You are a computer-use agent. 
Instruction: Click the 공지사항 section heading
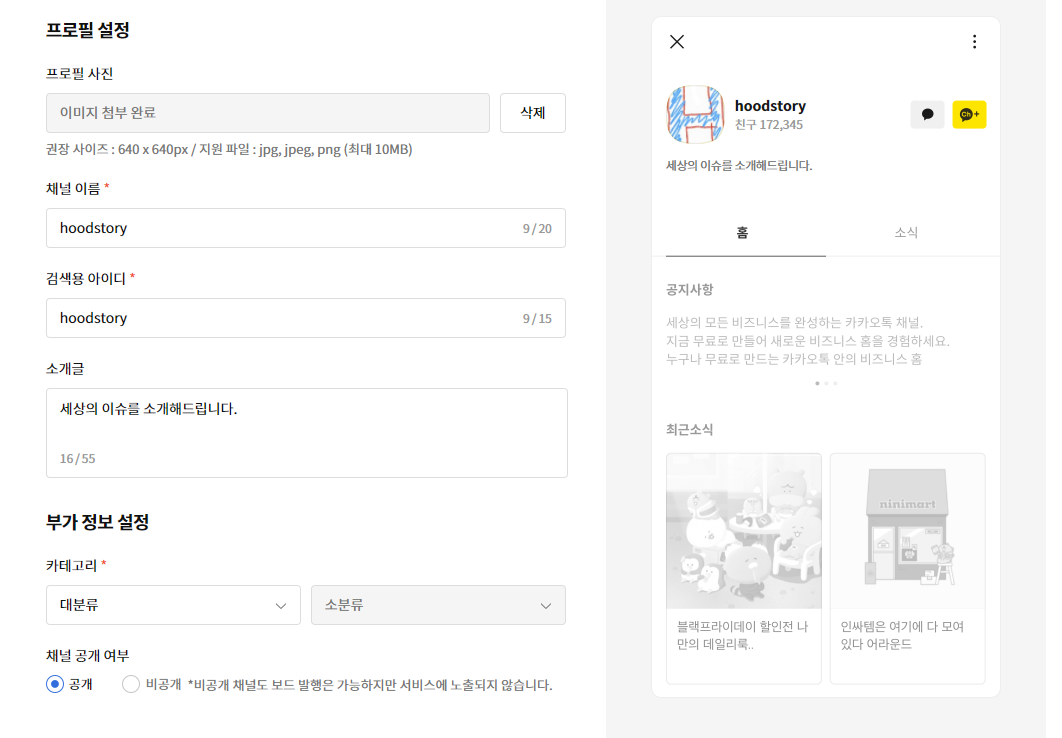689,290
